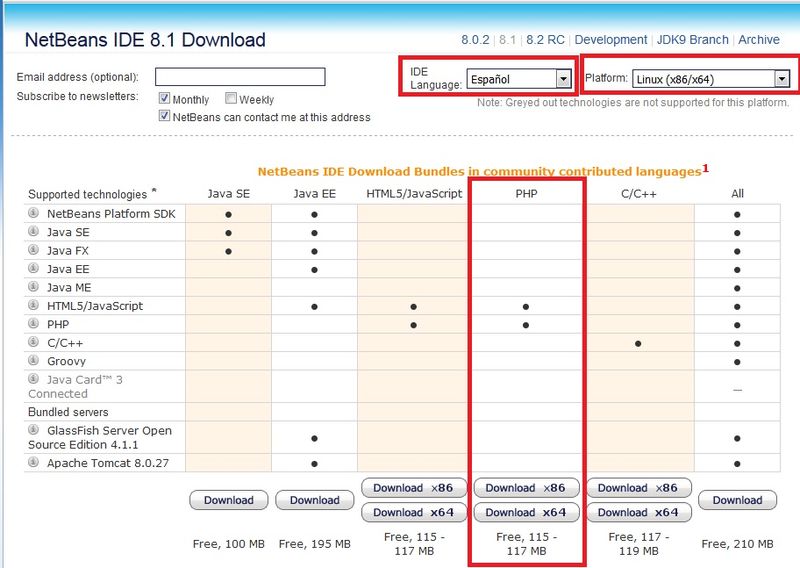Open the Development builds link

pos(611,40)
